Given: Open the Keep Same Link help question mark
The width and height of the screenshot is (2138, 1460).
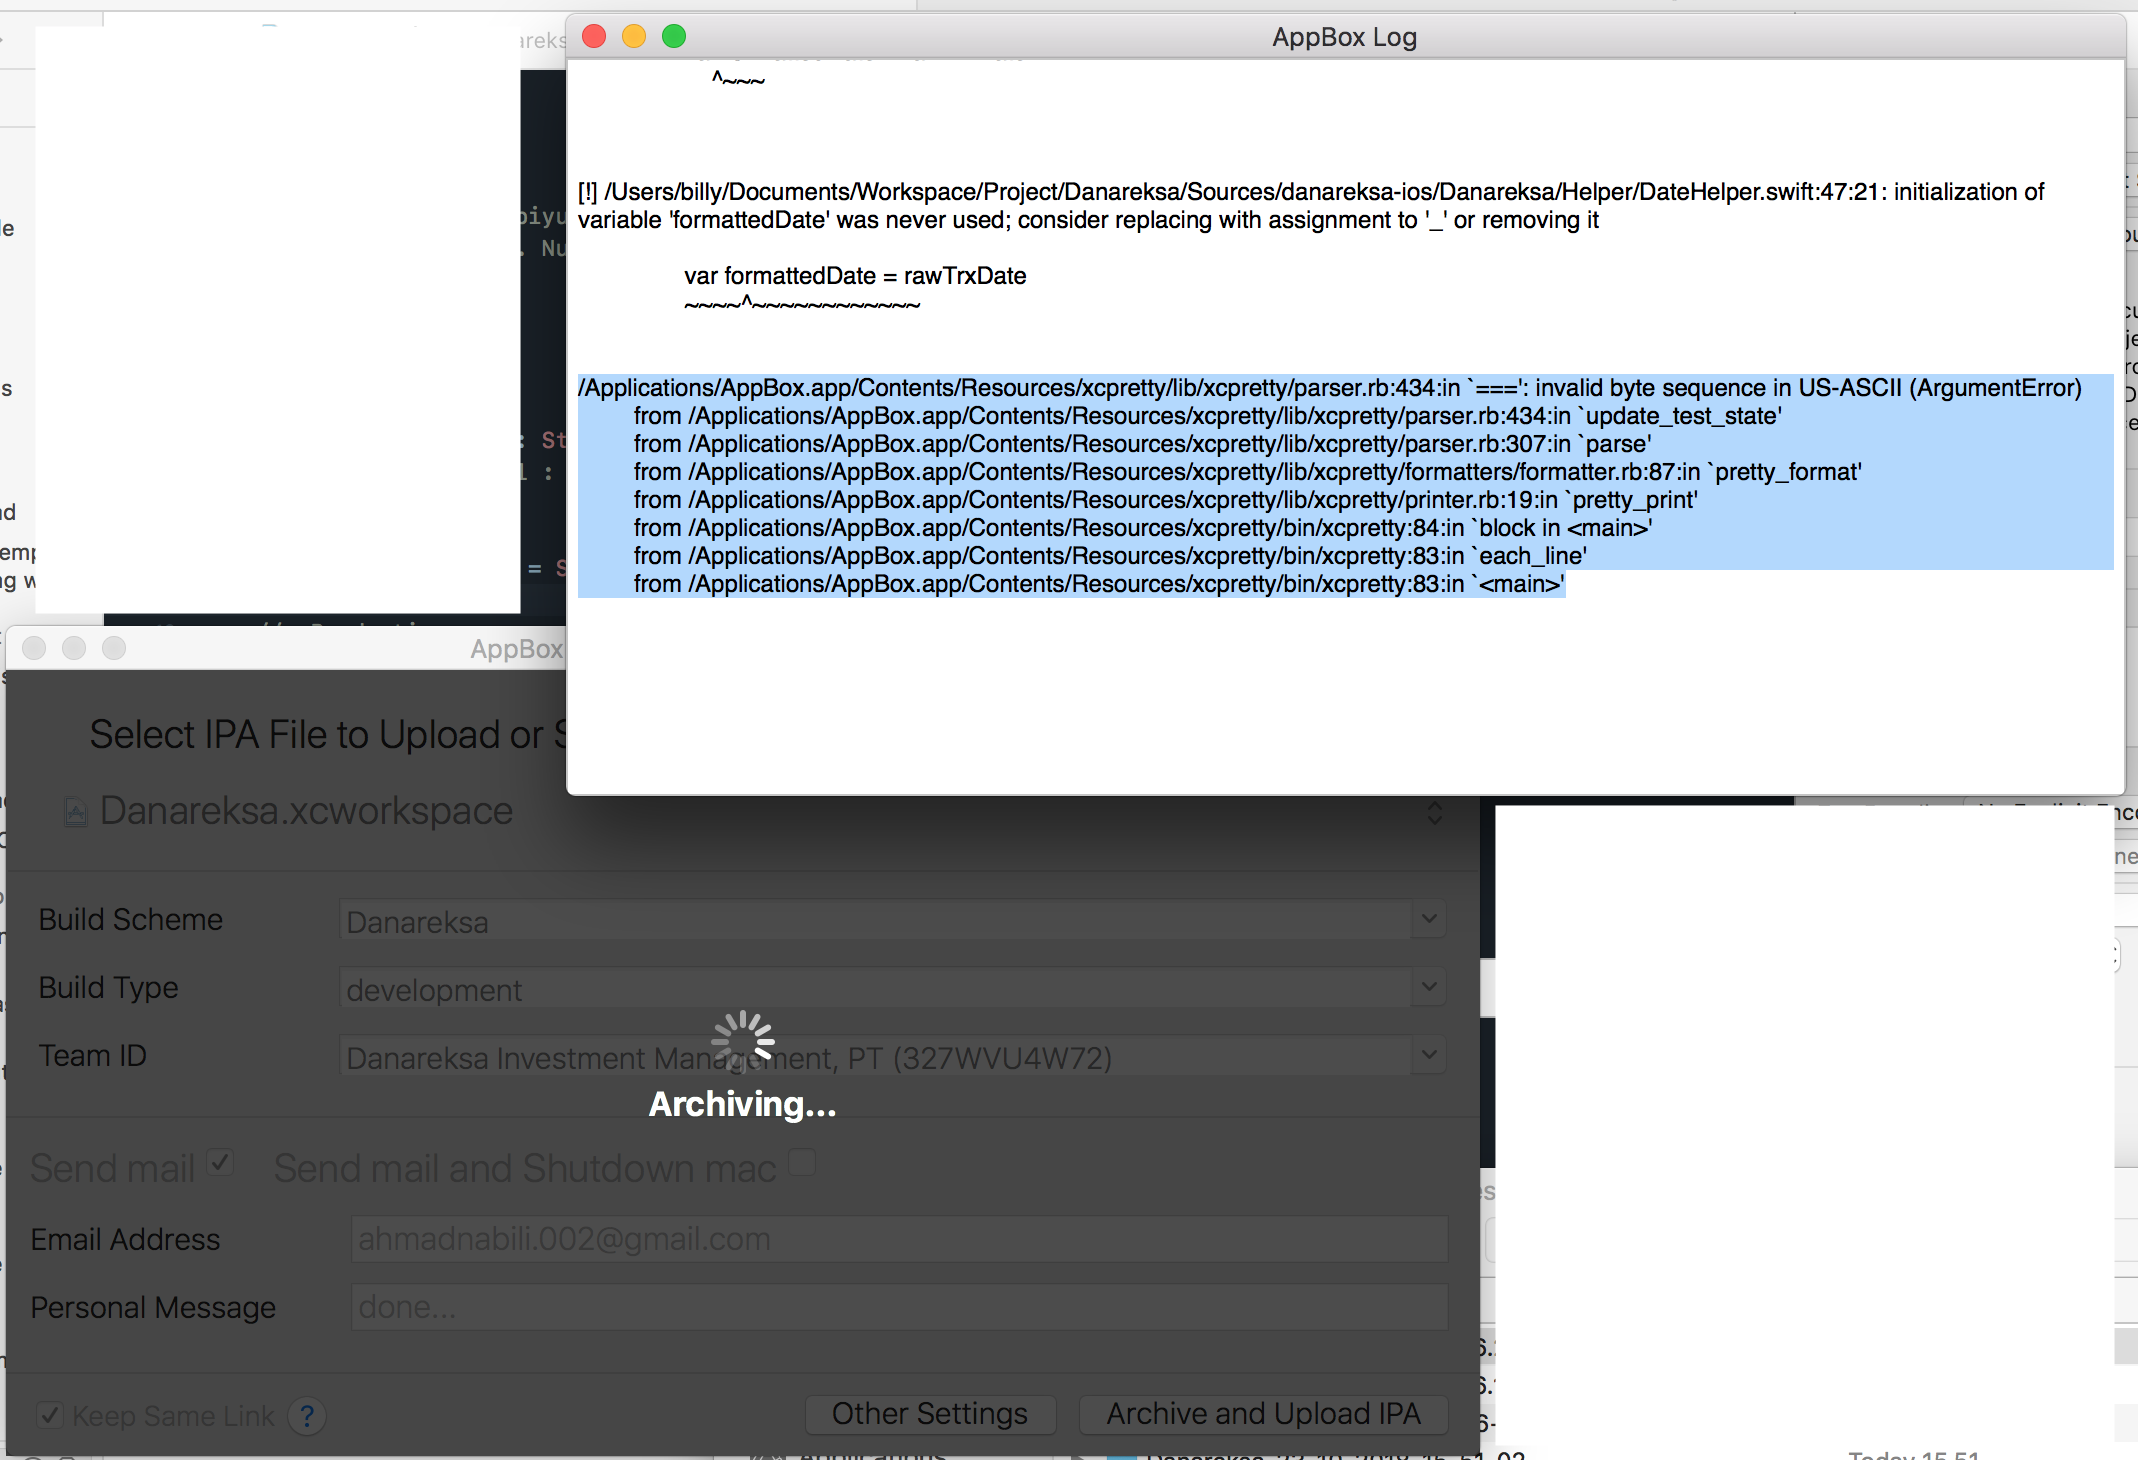Looking at the screenshot, I should [307, 1416].
